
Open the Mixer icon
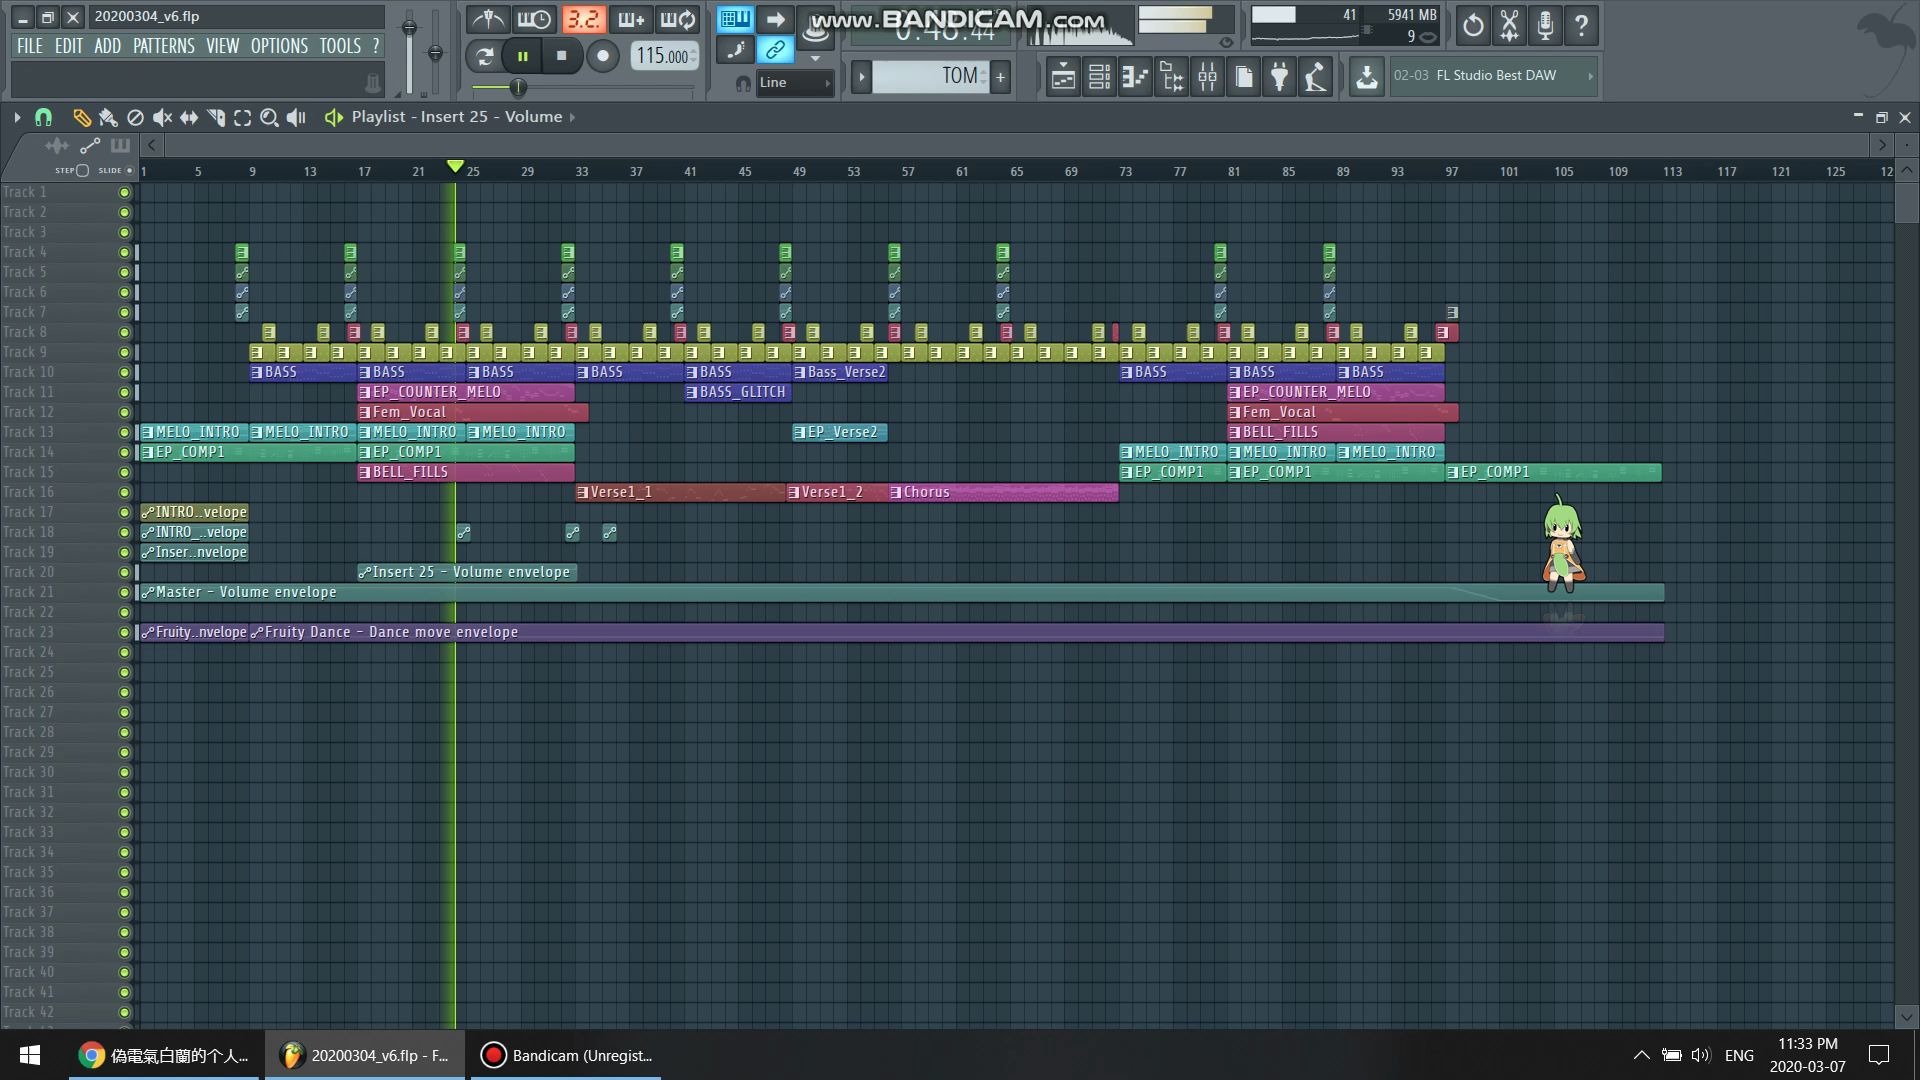[1207, 76]
